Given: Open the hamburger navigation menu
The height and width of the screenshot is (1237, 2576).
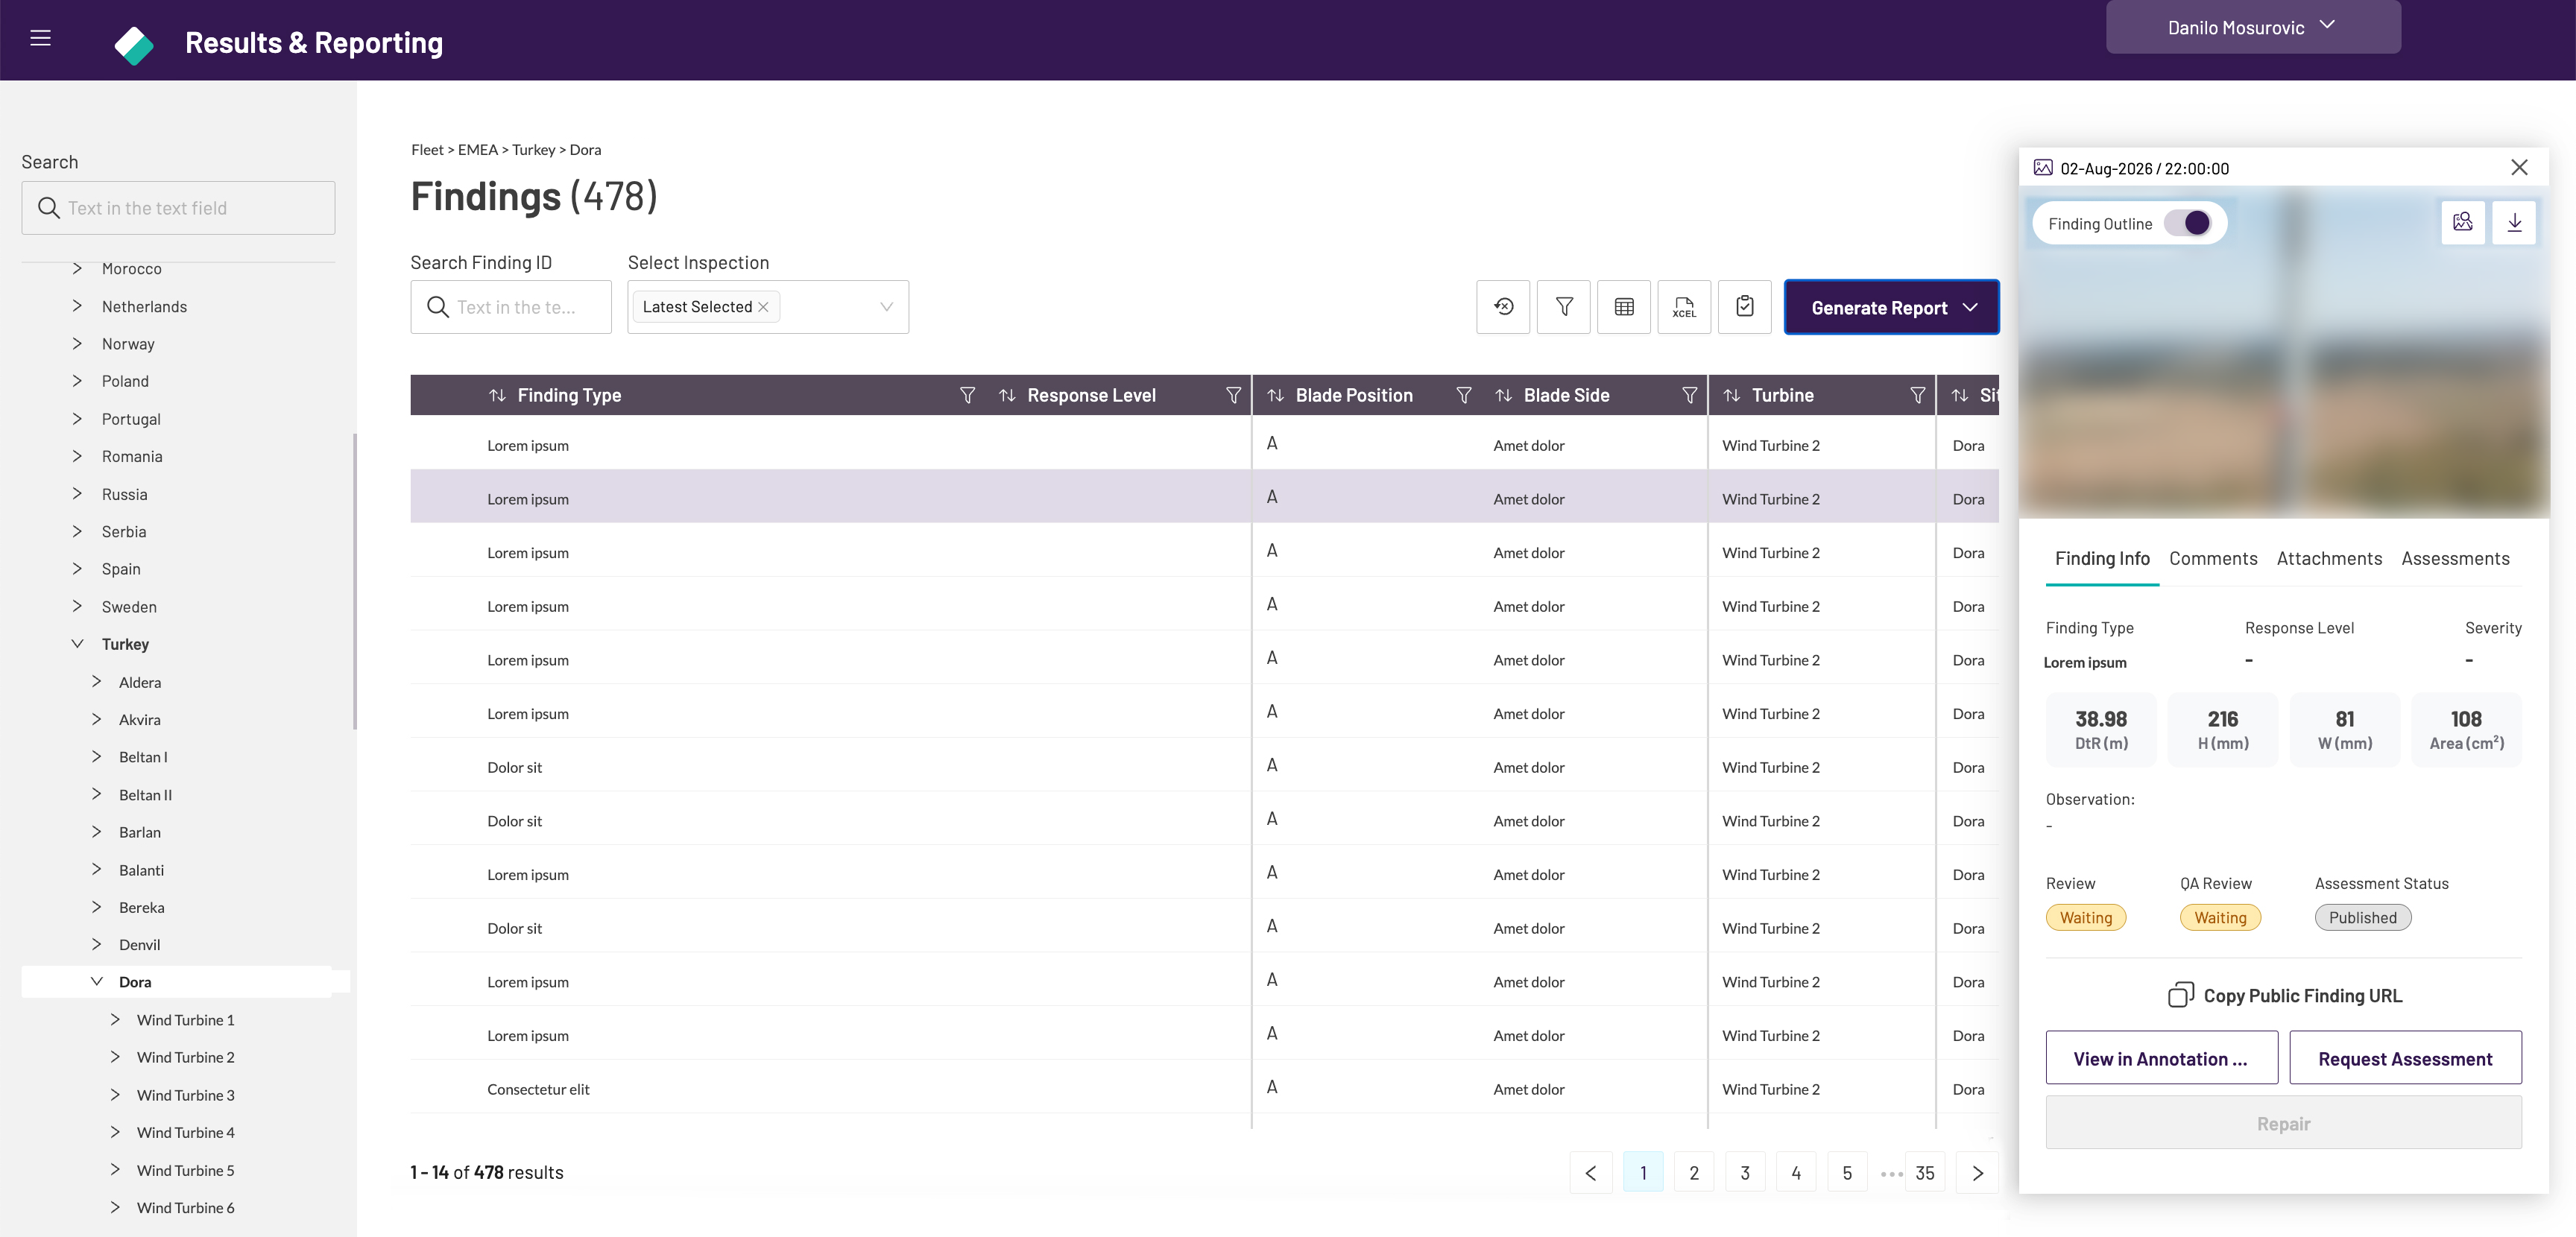Looking at the screenshot, I should (x=40, y=38).
